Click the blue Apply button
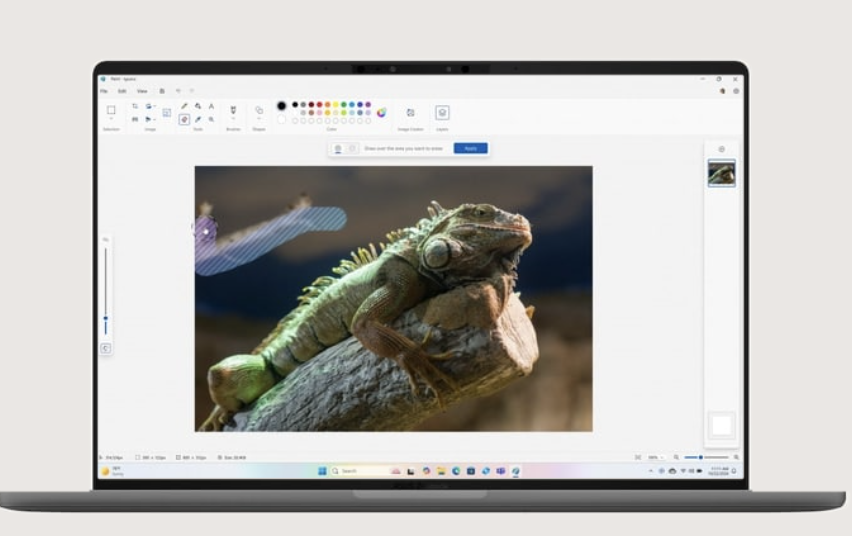The image size is (852, 536). click(471, 148)
